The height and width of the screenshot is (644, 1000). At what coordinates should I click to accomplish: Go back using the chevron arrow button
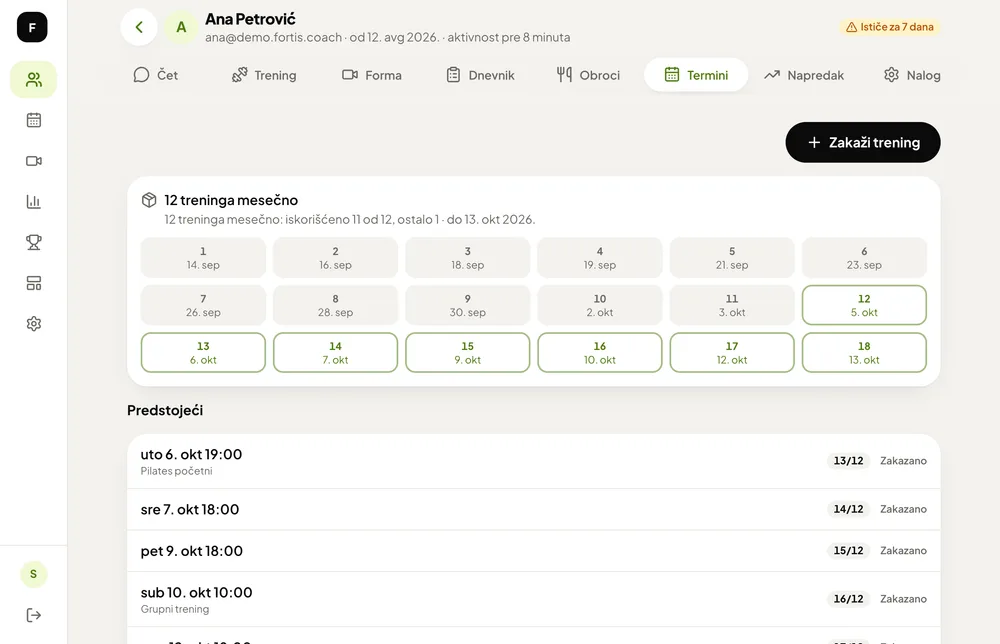(139, 27)
